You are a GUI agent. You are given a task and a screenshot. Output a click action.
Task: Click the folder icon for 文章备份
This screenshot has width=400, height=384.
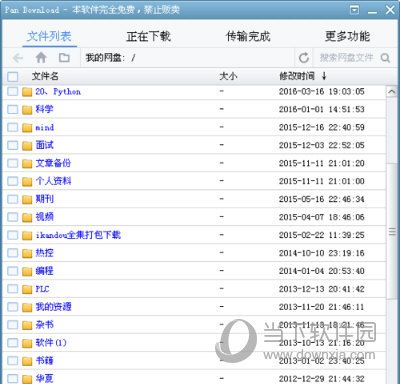click(x=27, y=164)
